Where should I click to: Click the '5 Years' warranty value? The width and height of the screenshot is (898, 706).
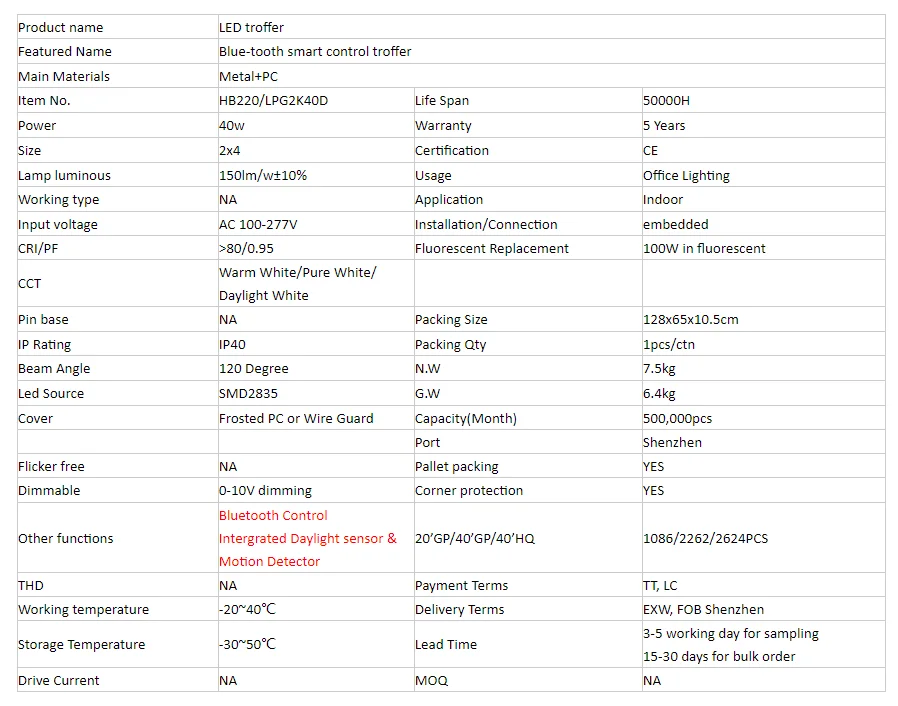[x=664, y=126]
